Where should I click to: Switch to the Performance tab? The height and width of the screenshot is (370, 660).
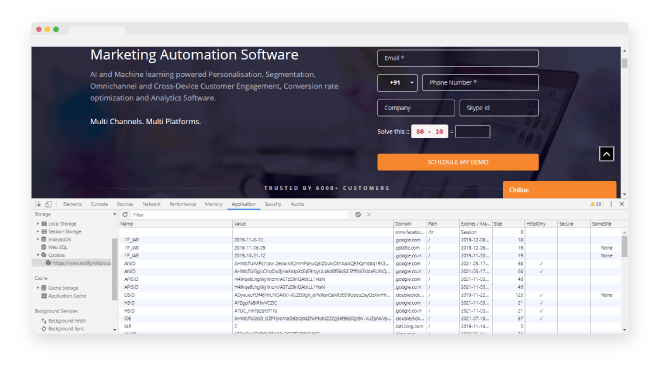tap(183, 204)
